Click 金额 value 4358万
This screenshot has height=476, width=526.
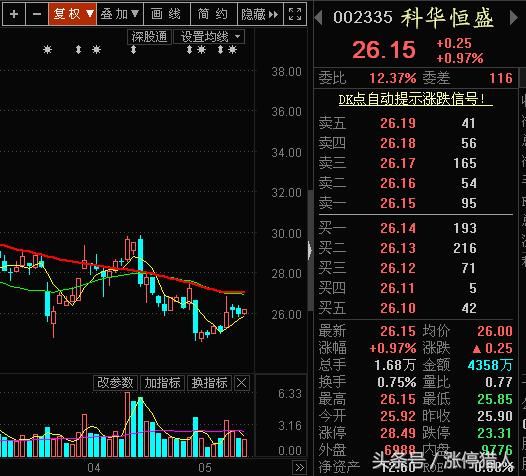490,365
